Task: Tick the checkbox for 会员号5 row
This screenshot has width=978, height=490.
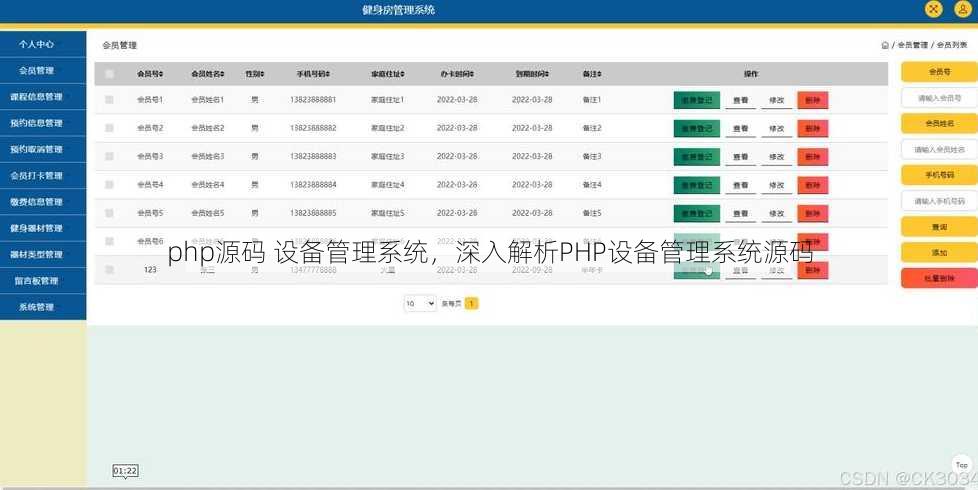Action: [x=110, y=213]
